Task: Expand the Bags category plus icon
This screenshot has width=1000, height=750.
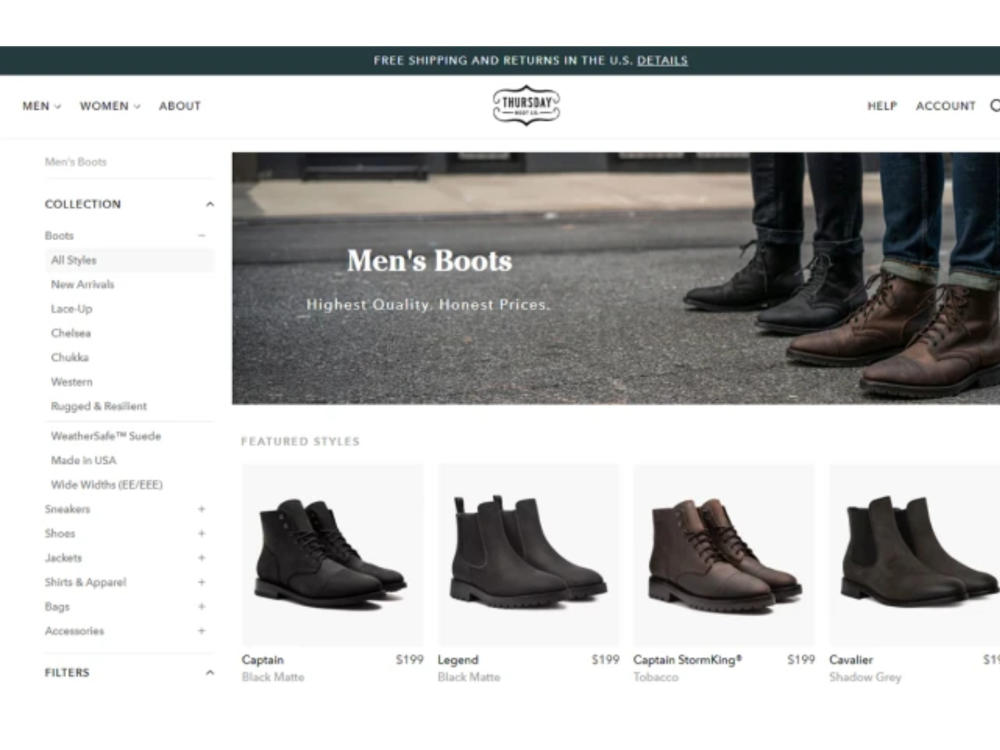Action: [202, 607]
